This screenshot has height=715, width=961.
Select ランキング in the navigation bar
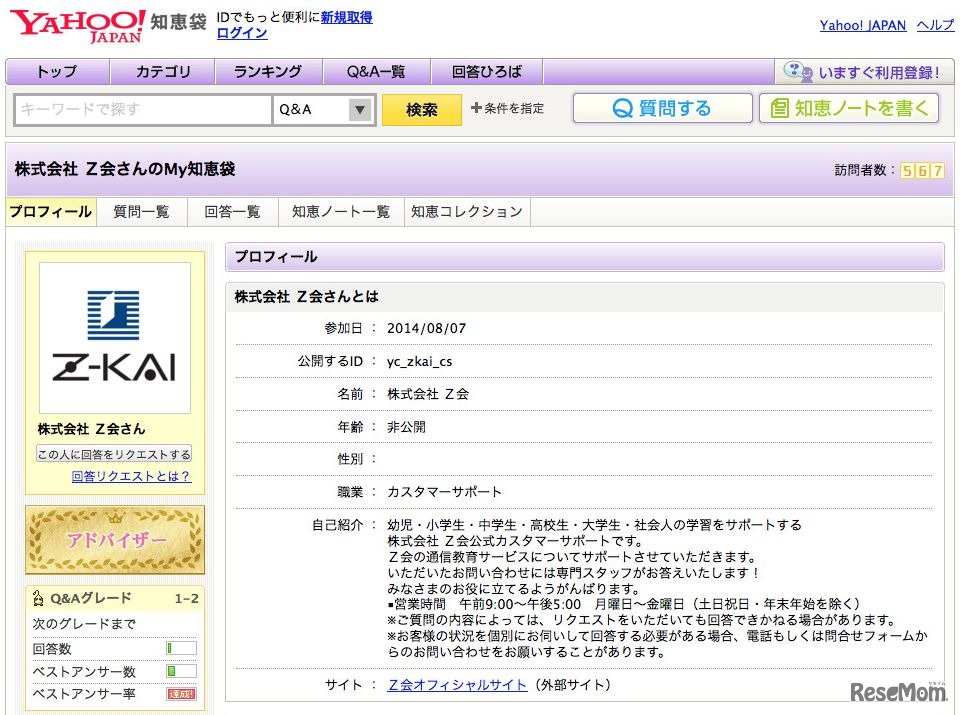pyautogui.click(x=267, y=71)
